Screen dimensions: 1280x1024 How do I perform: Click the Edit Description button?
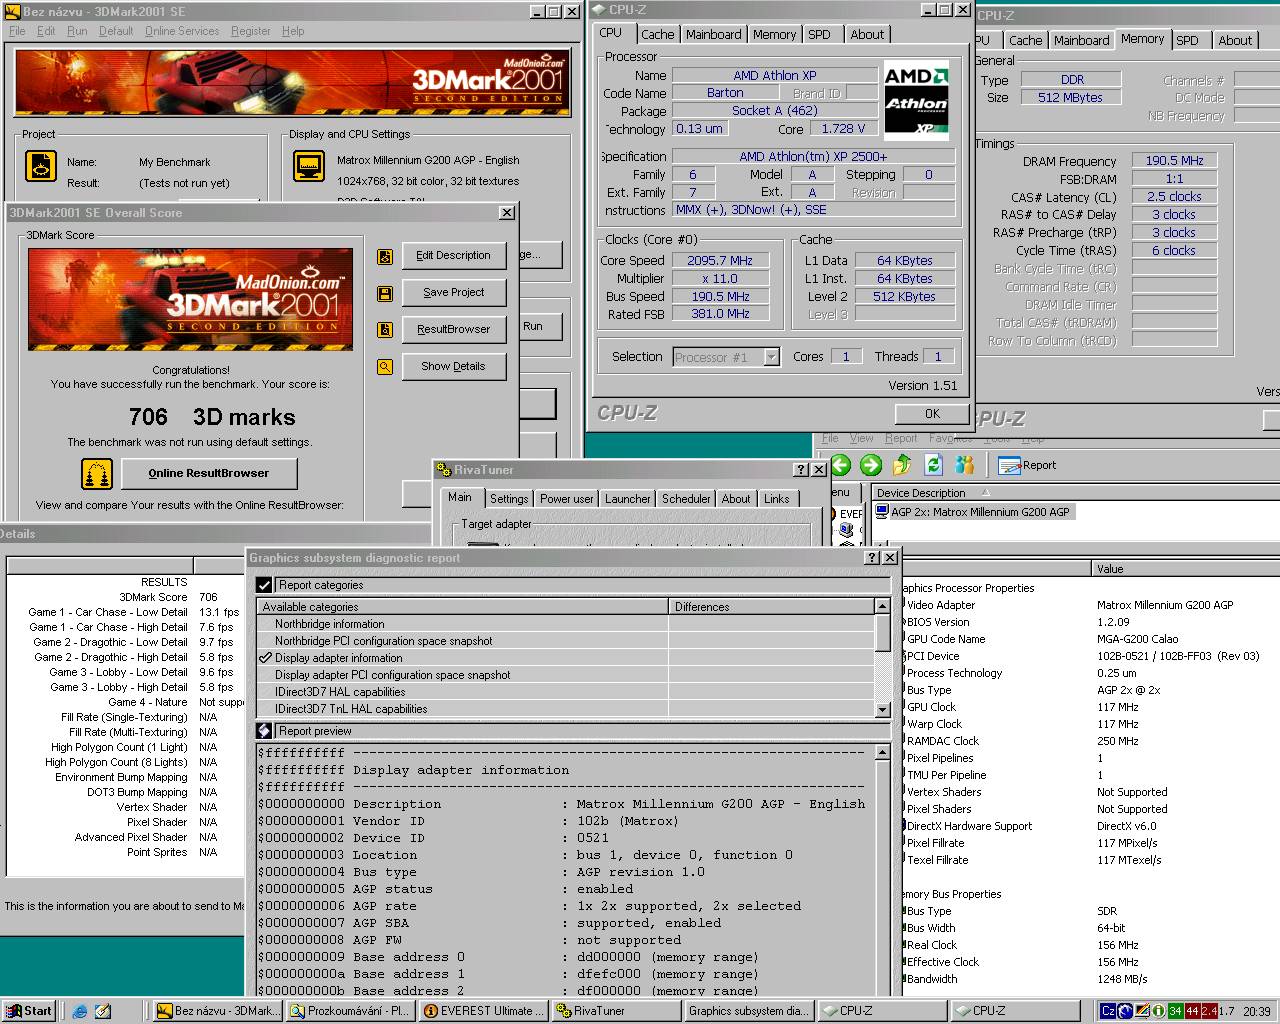pos(454,256)
